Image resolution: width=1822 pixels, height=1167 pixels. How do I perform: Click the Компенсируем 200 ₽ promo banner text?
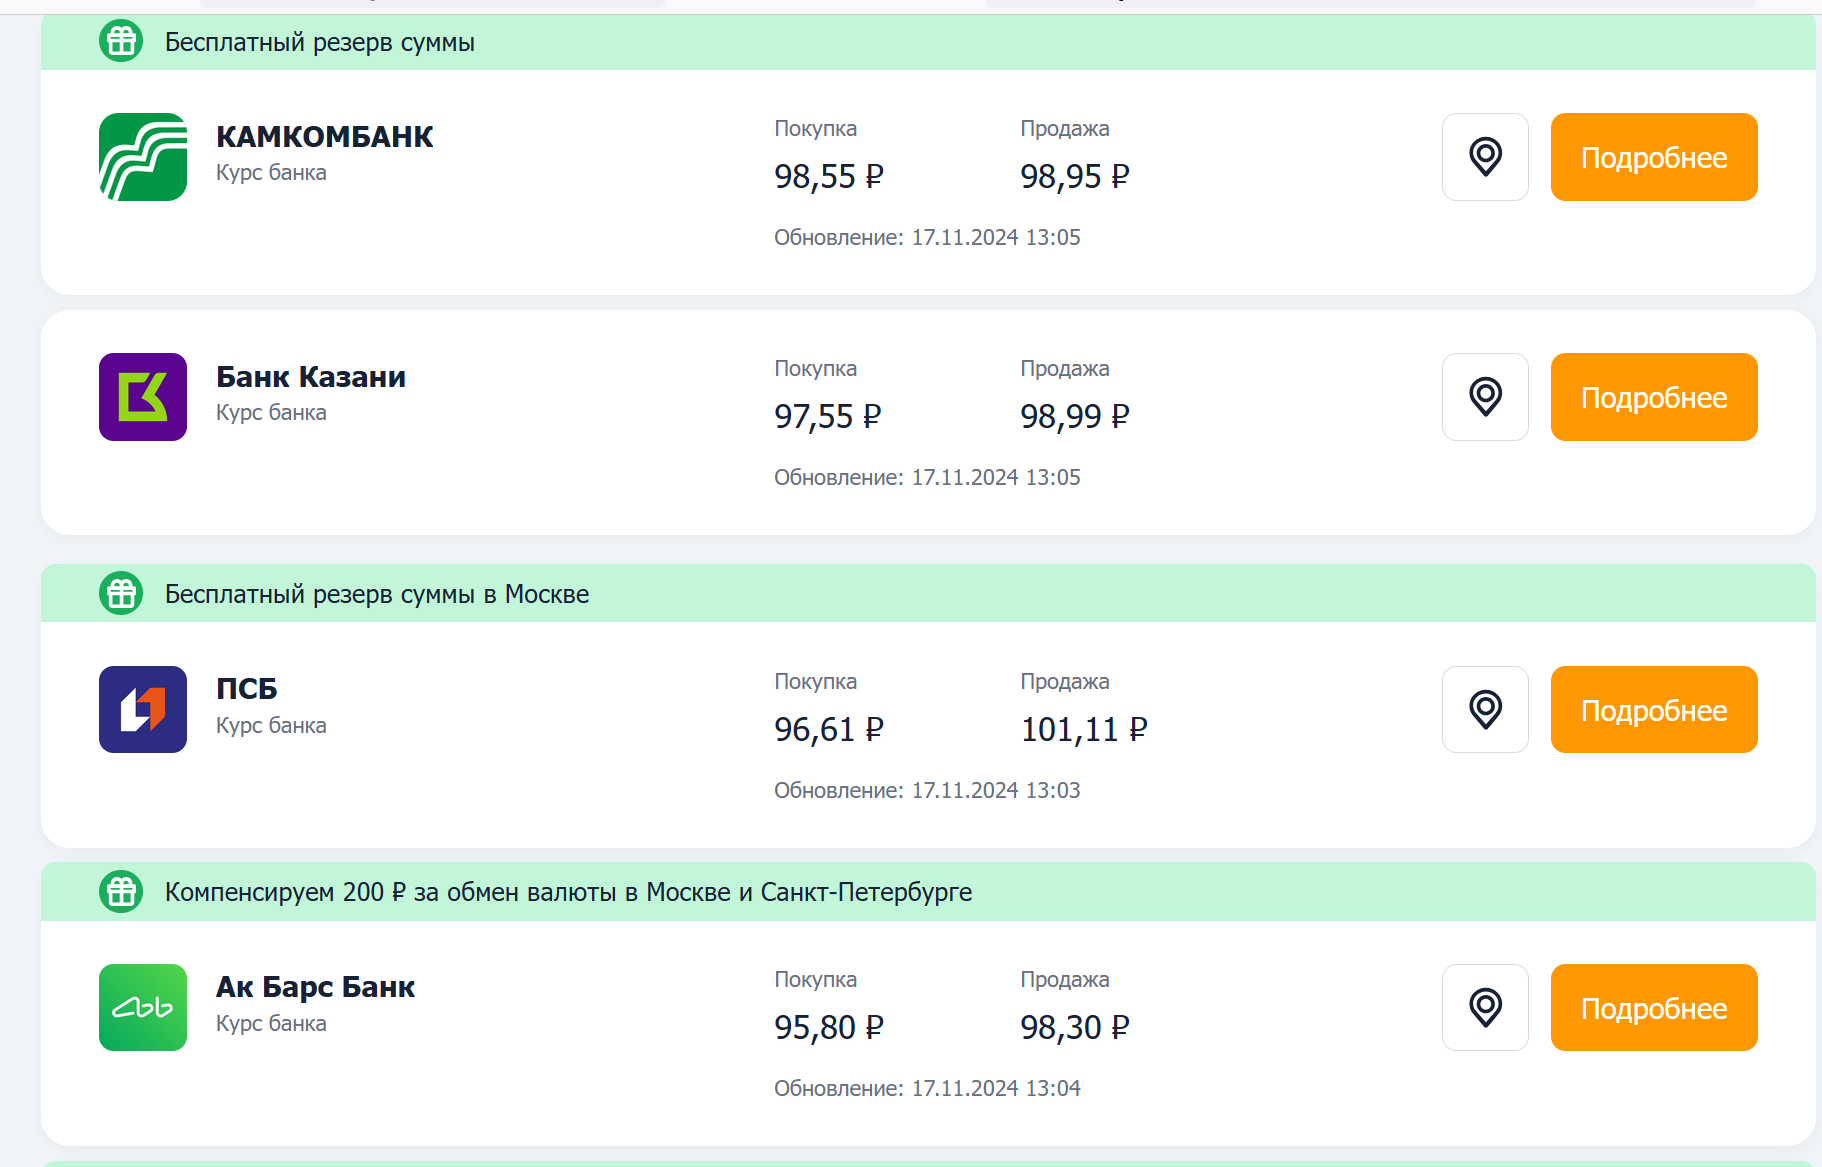coord(568,892)
